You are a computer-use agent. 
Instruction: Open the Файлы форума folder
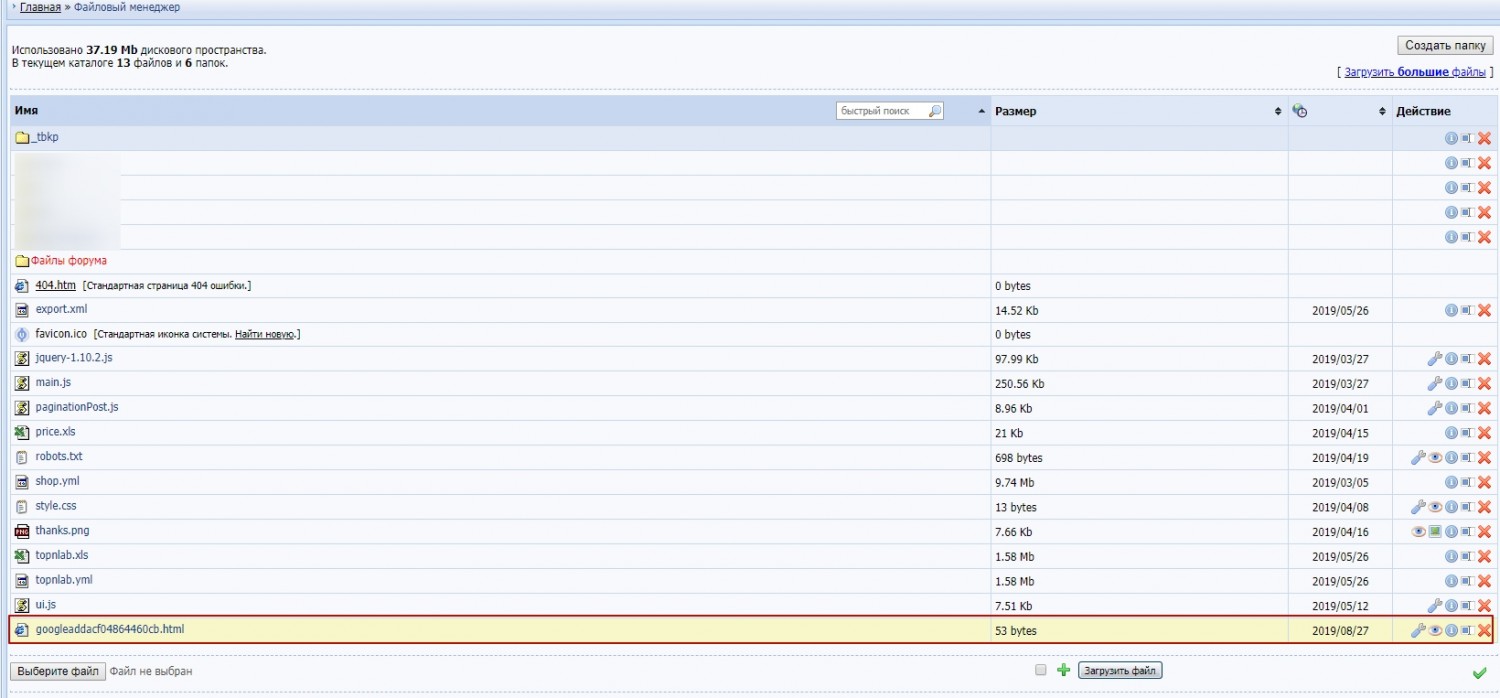pyautogui.click(x=68, y=261)
